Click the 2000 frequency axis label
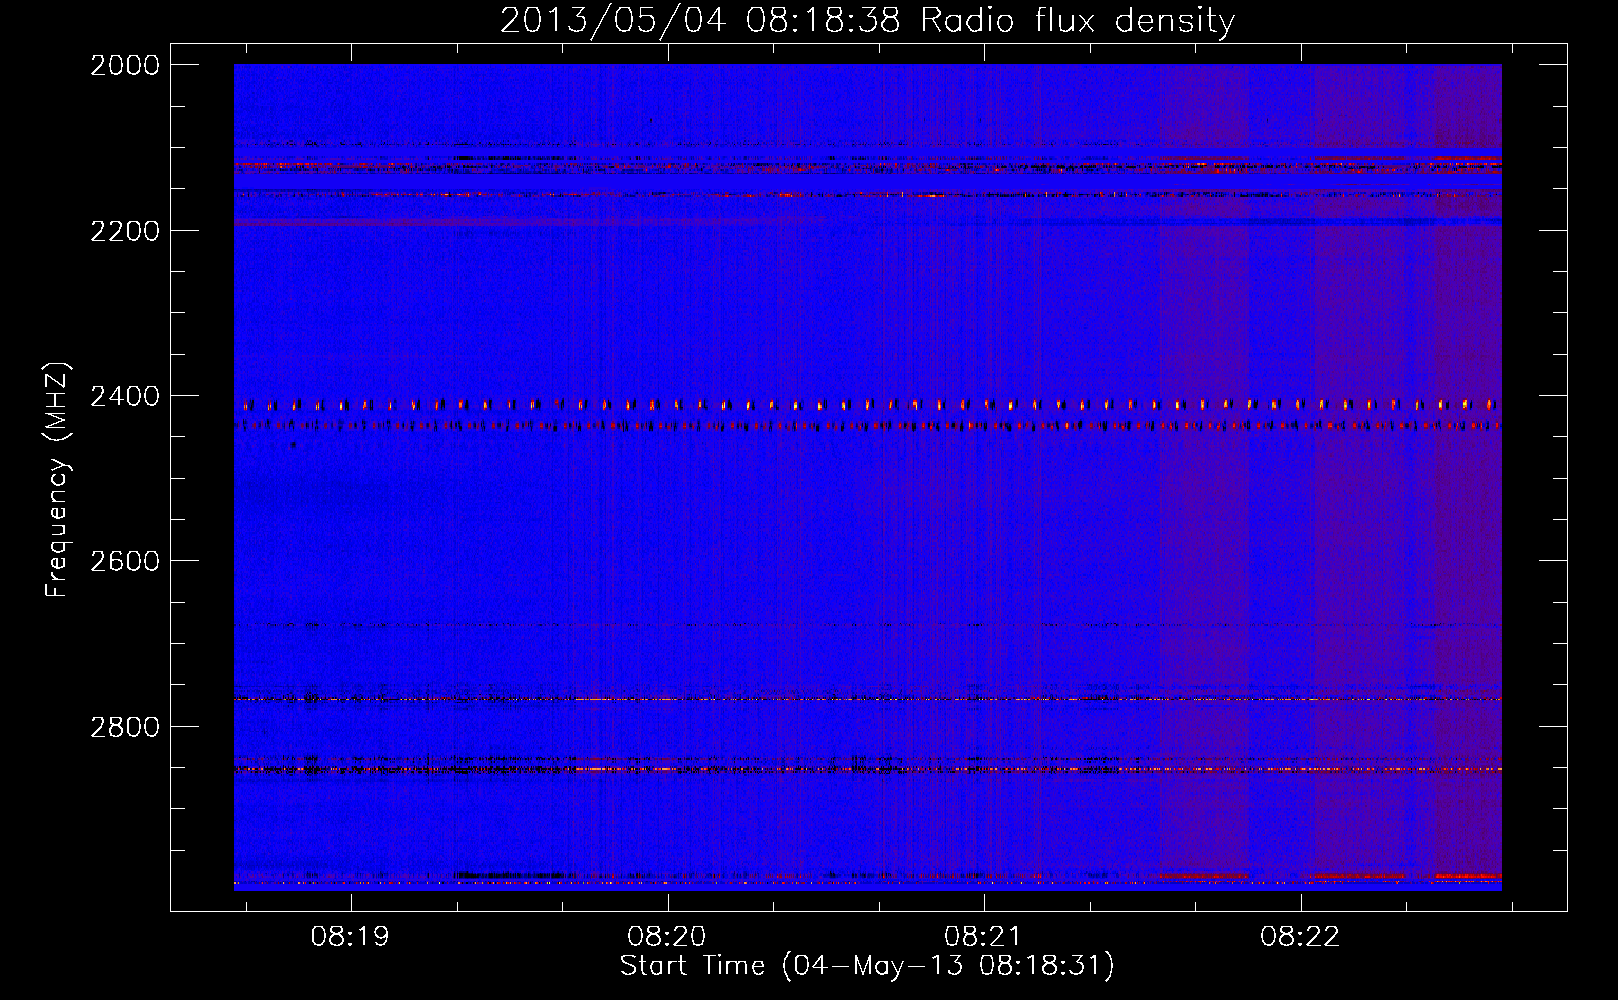The width and height of the screenshot is (1618, 1000). pyautogui.click(x=125, y=65)
